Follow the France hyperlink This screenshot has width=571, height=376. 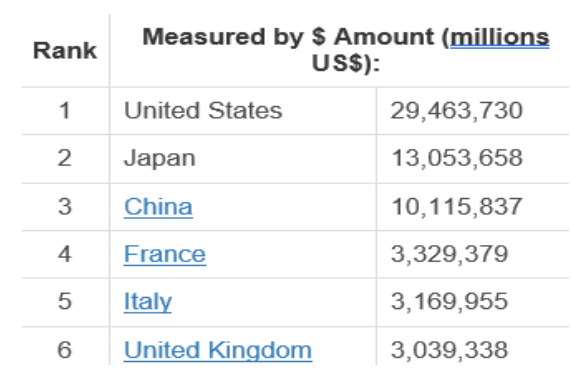[165, 254]
